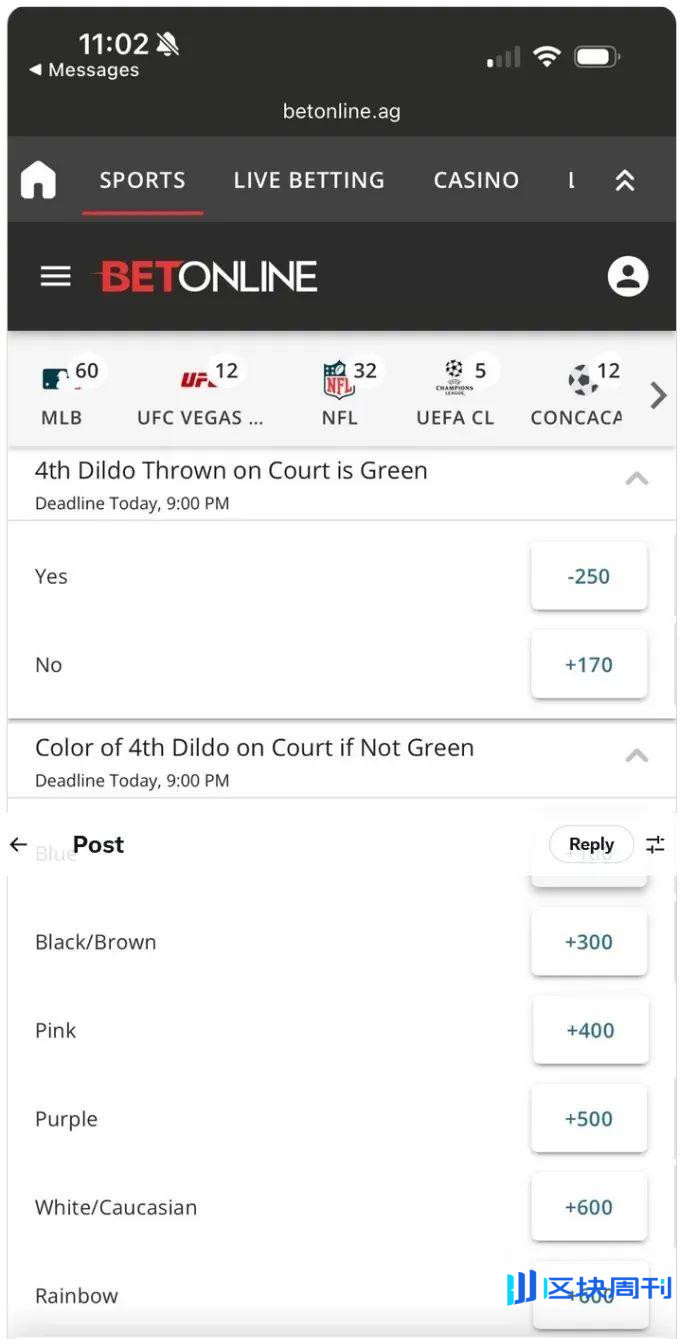The height and width of the screenshot is (1339, 696).
Task: Select the NFL league icon
Action: click(339, 380)
